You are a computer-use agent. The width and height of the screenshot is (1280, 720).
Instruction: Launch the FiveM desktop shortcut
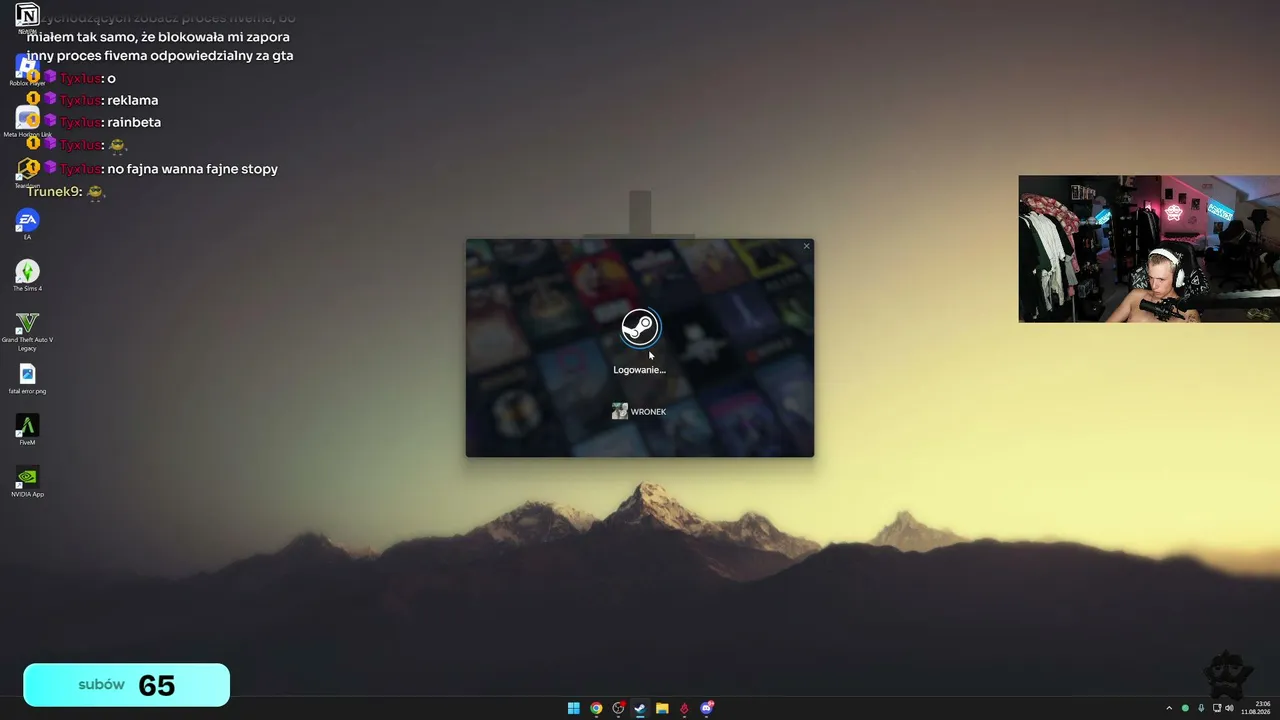tap(27, 431)
